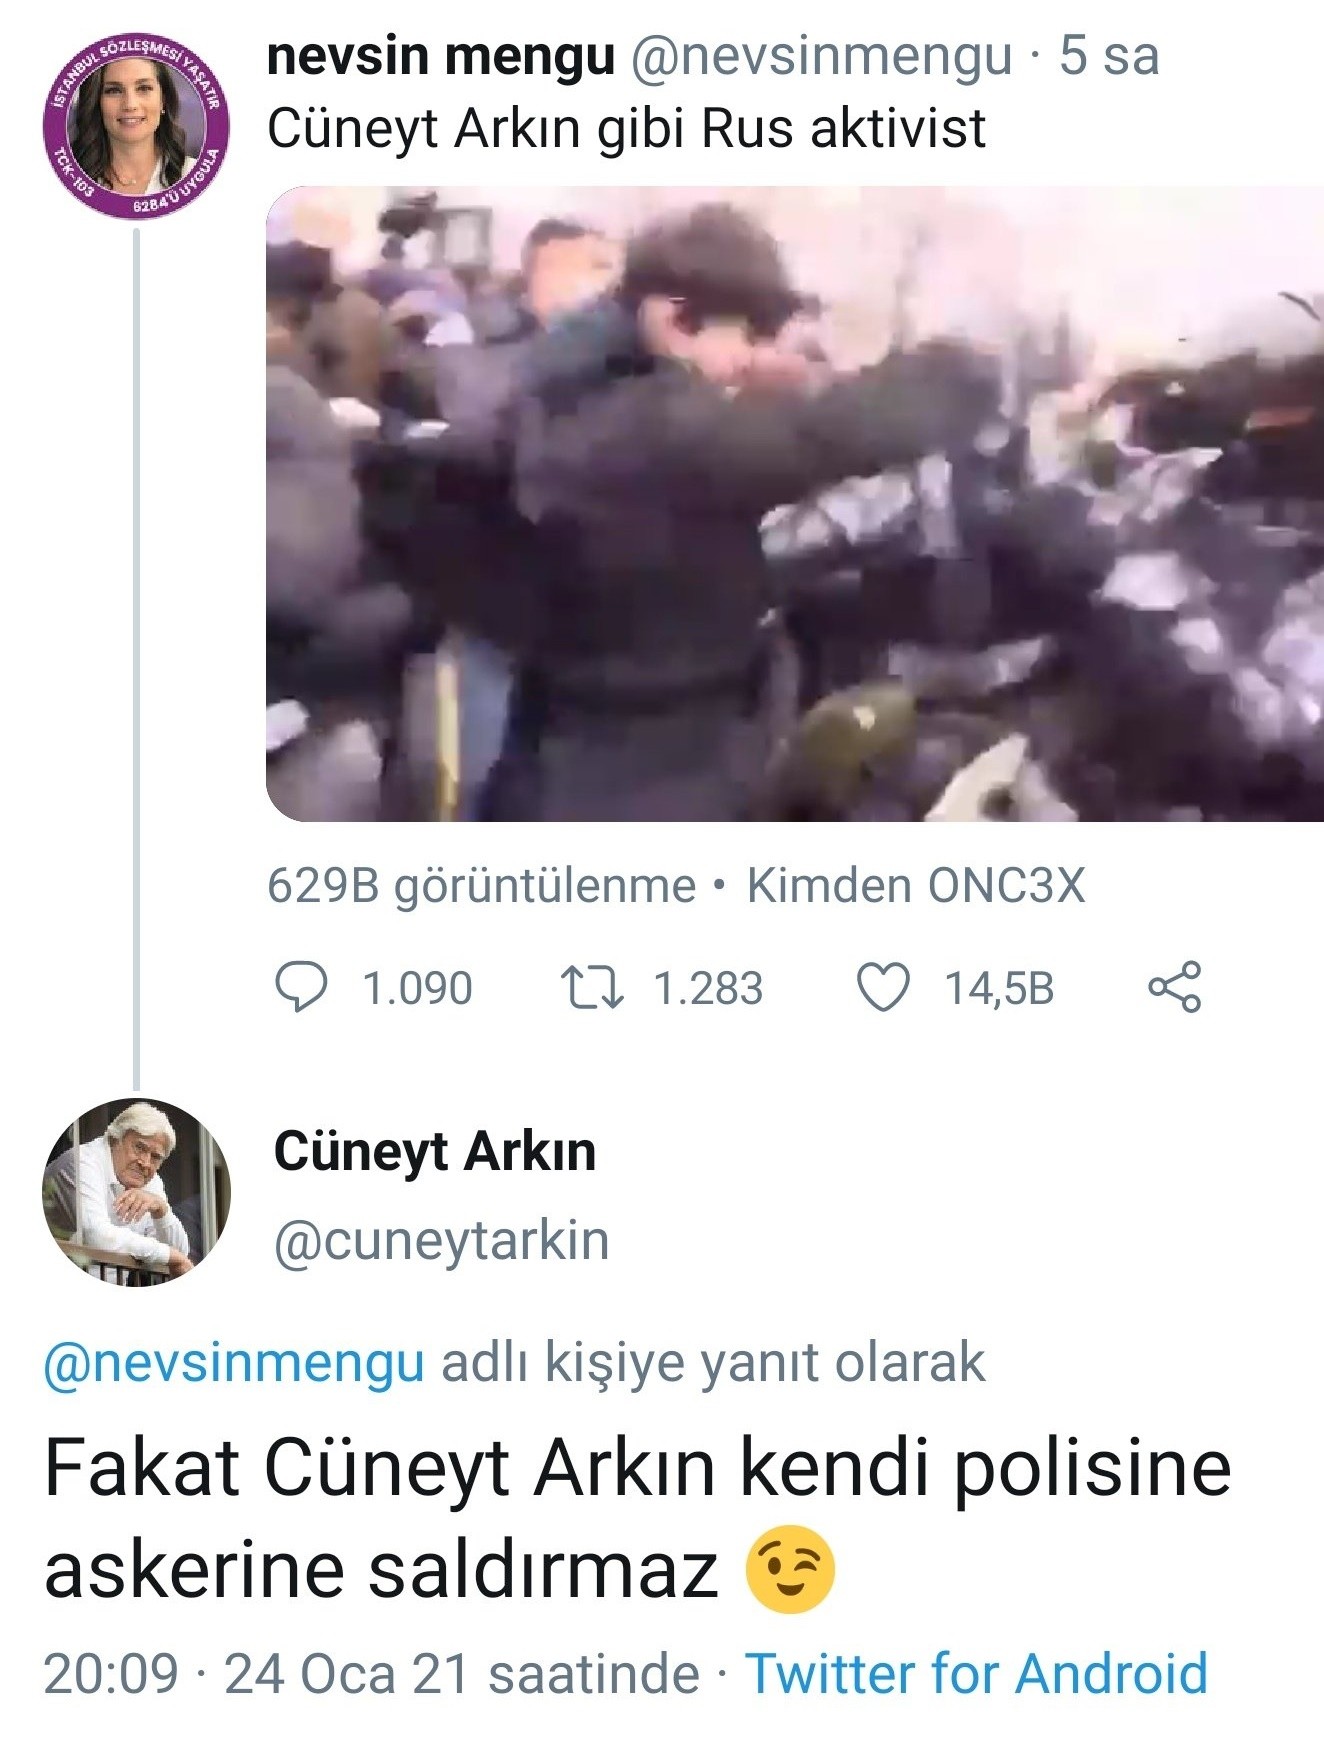1324x1741 pixels.
Task: Open Cüneyt Arkın's profile avatar
Action: coord(137,1193)
